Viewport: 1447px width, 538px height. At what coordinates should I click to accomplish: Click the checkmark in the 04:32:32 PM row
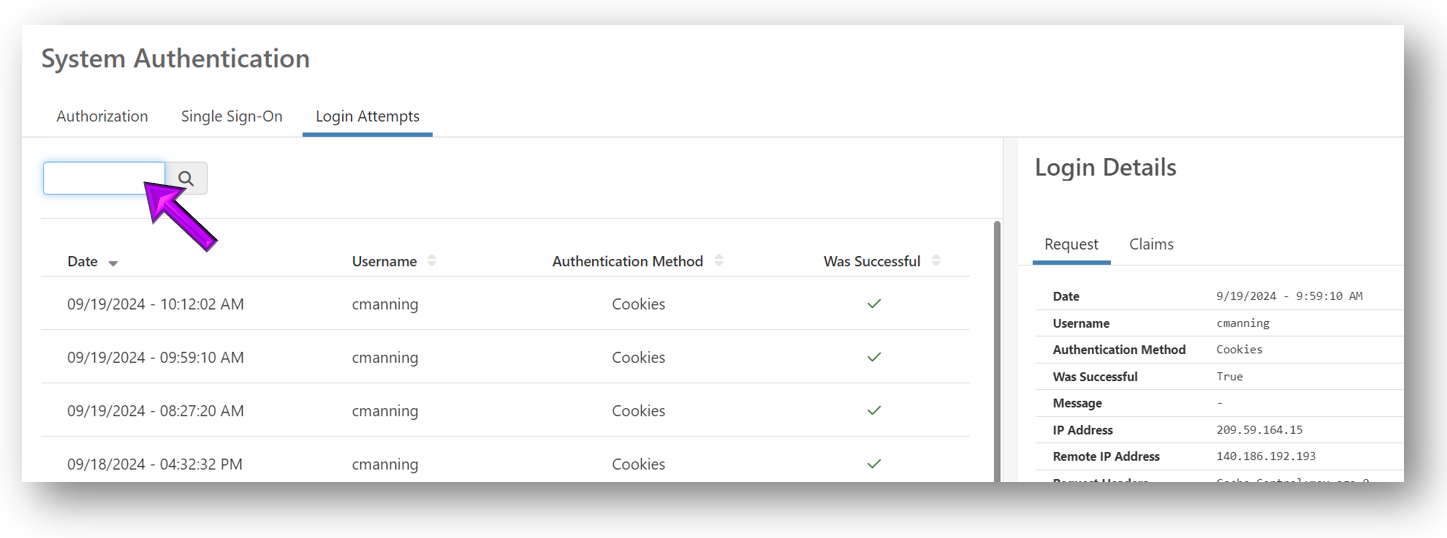pos(874,464)
